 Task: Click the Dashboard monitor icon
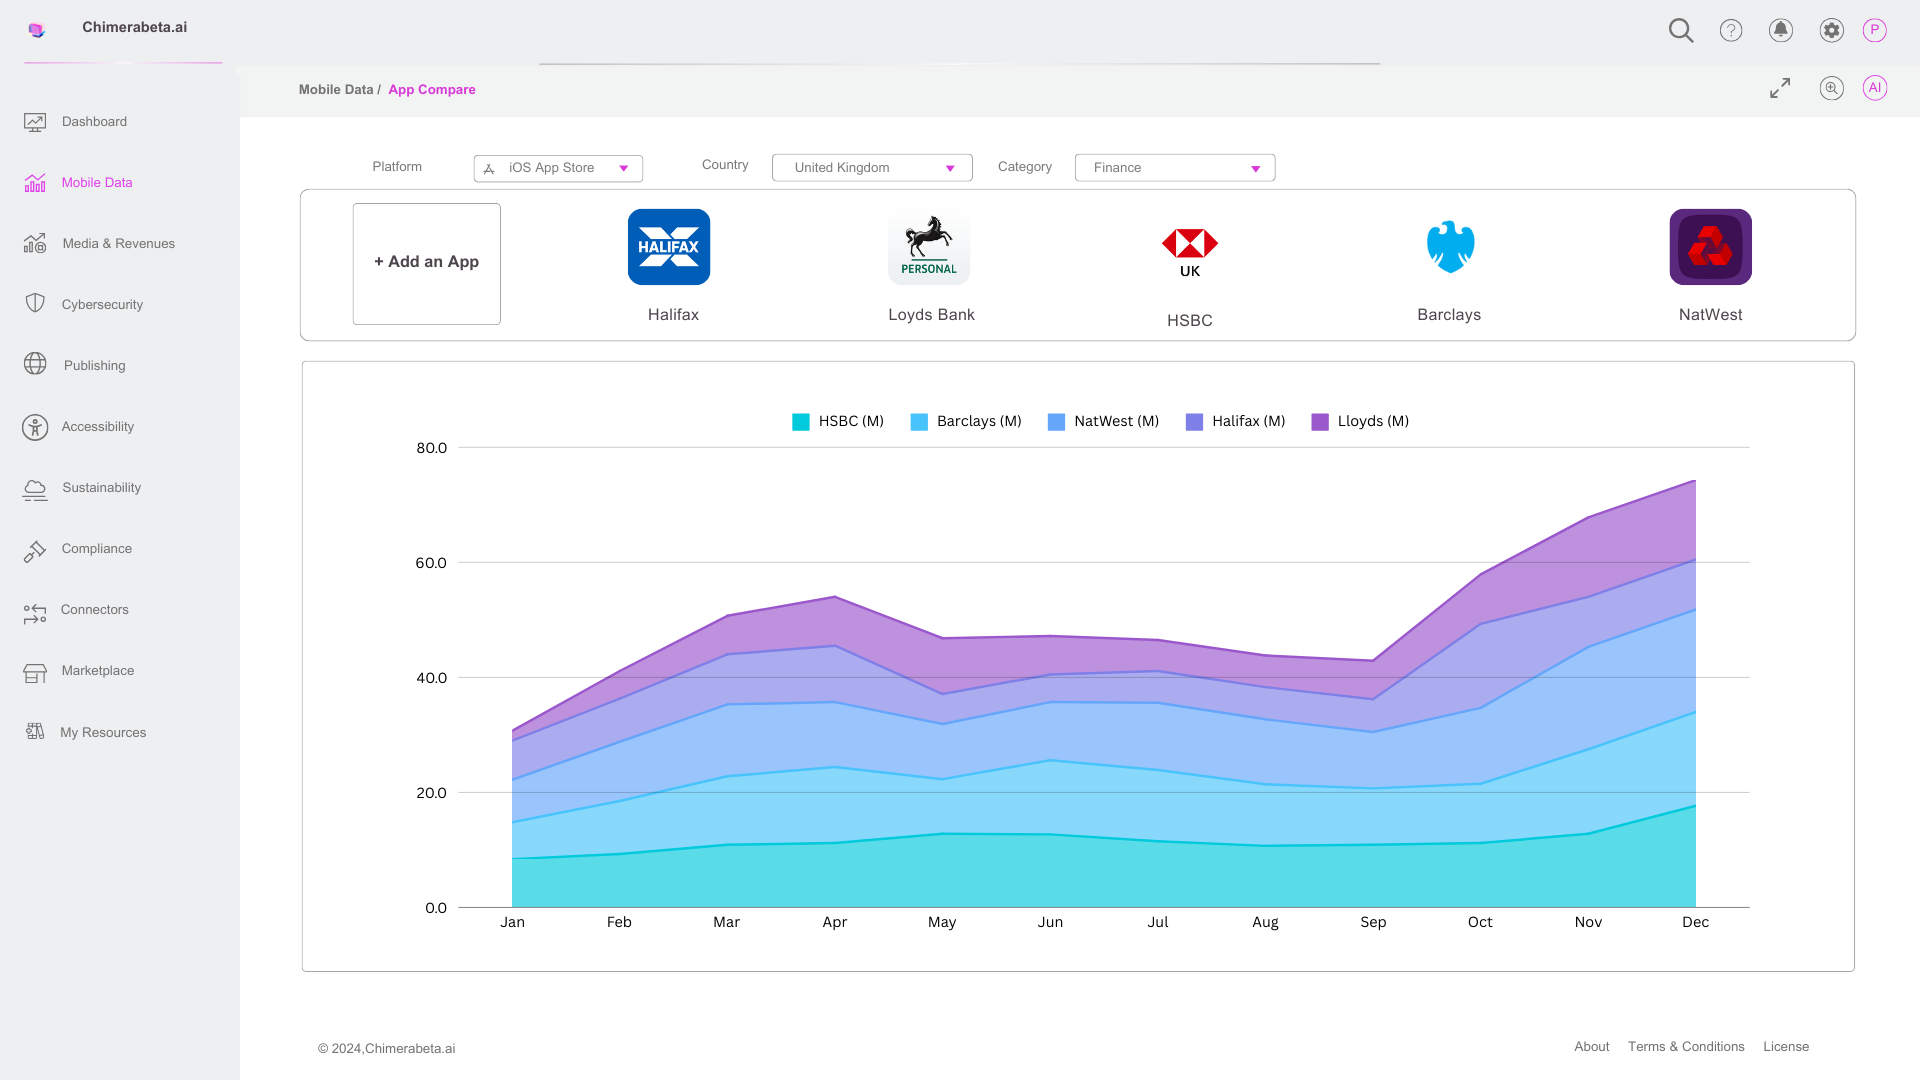pyautogui.click(x=35, y=122)
